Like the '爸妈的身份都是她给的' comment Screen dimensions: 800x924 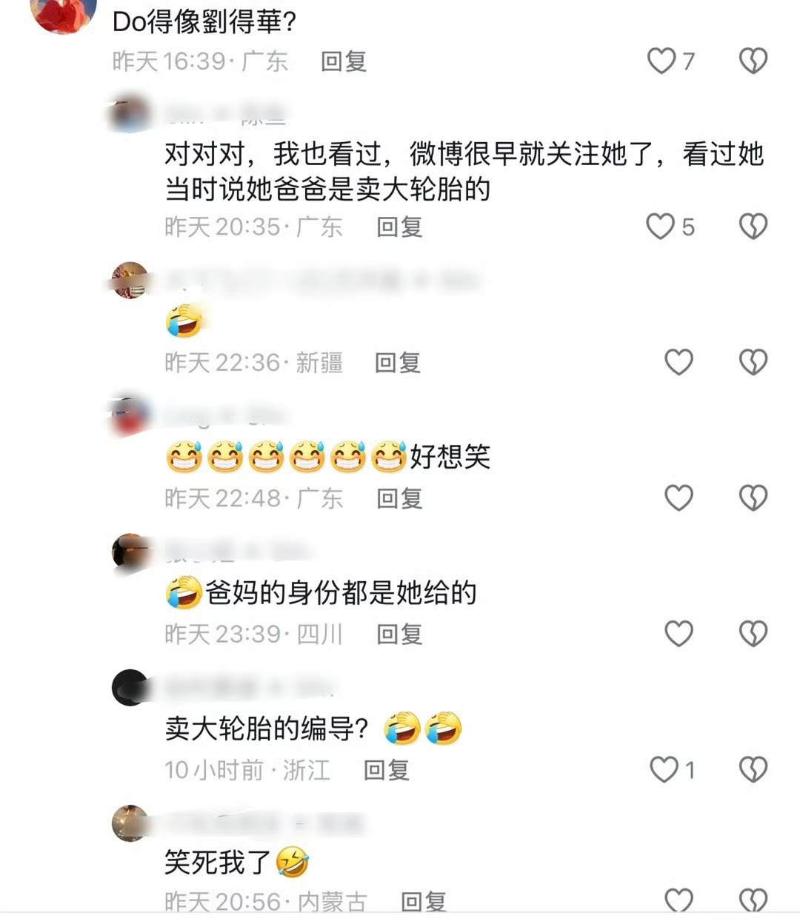(x=679, y=633)
